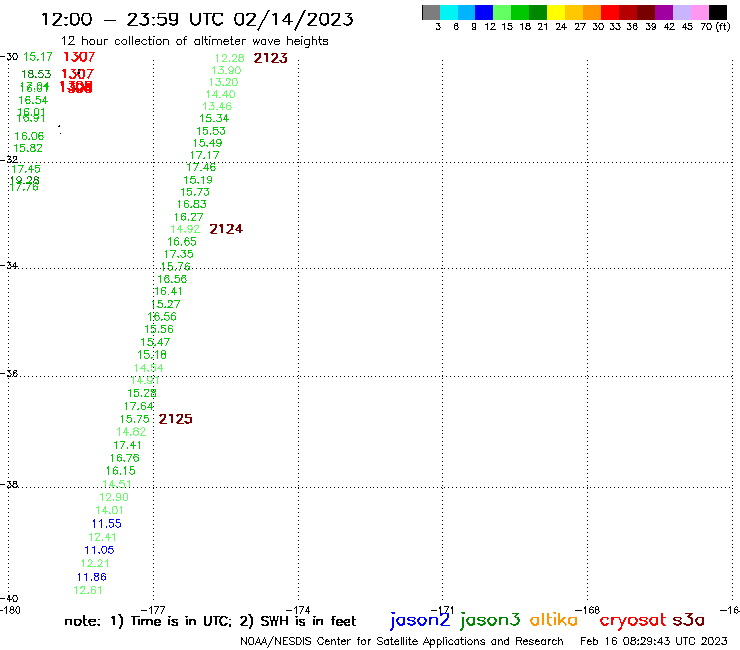This screenshot has height=650, width=740.
Task: Click the gray legend color swatch
Action: (x=431, y=12)
